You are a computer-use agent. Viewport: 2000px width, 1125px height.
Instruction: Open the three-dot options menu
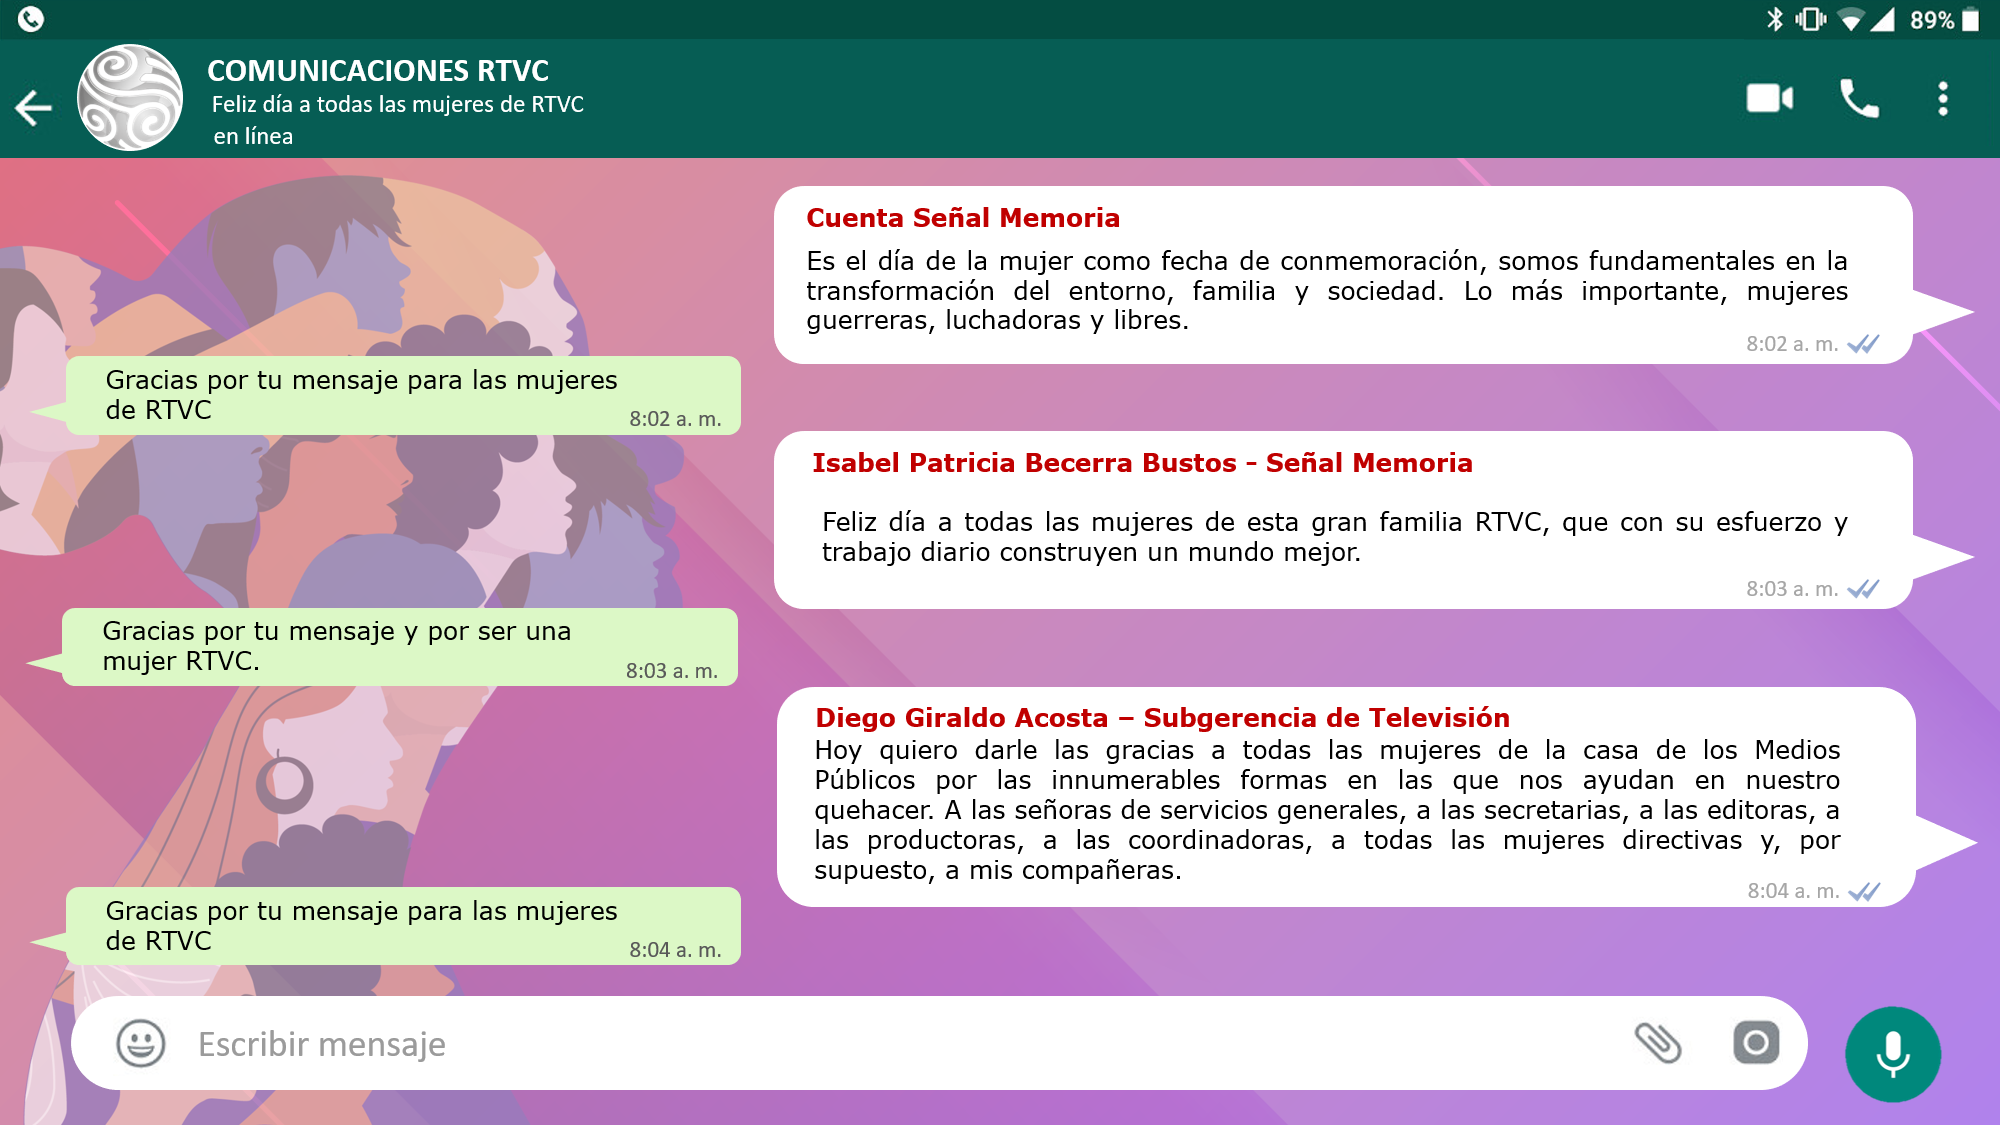pyautogui.click(x=1942, y=98)
